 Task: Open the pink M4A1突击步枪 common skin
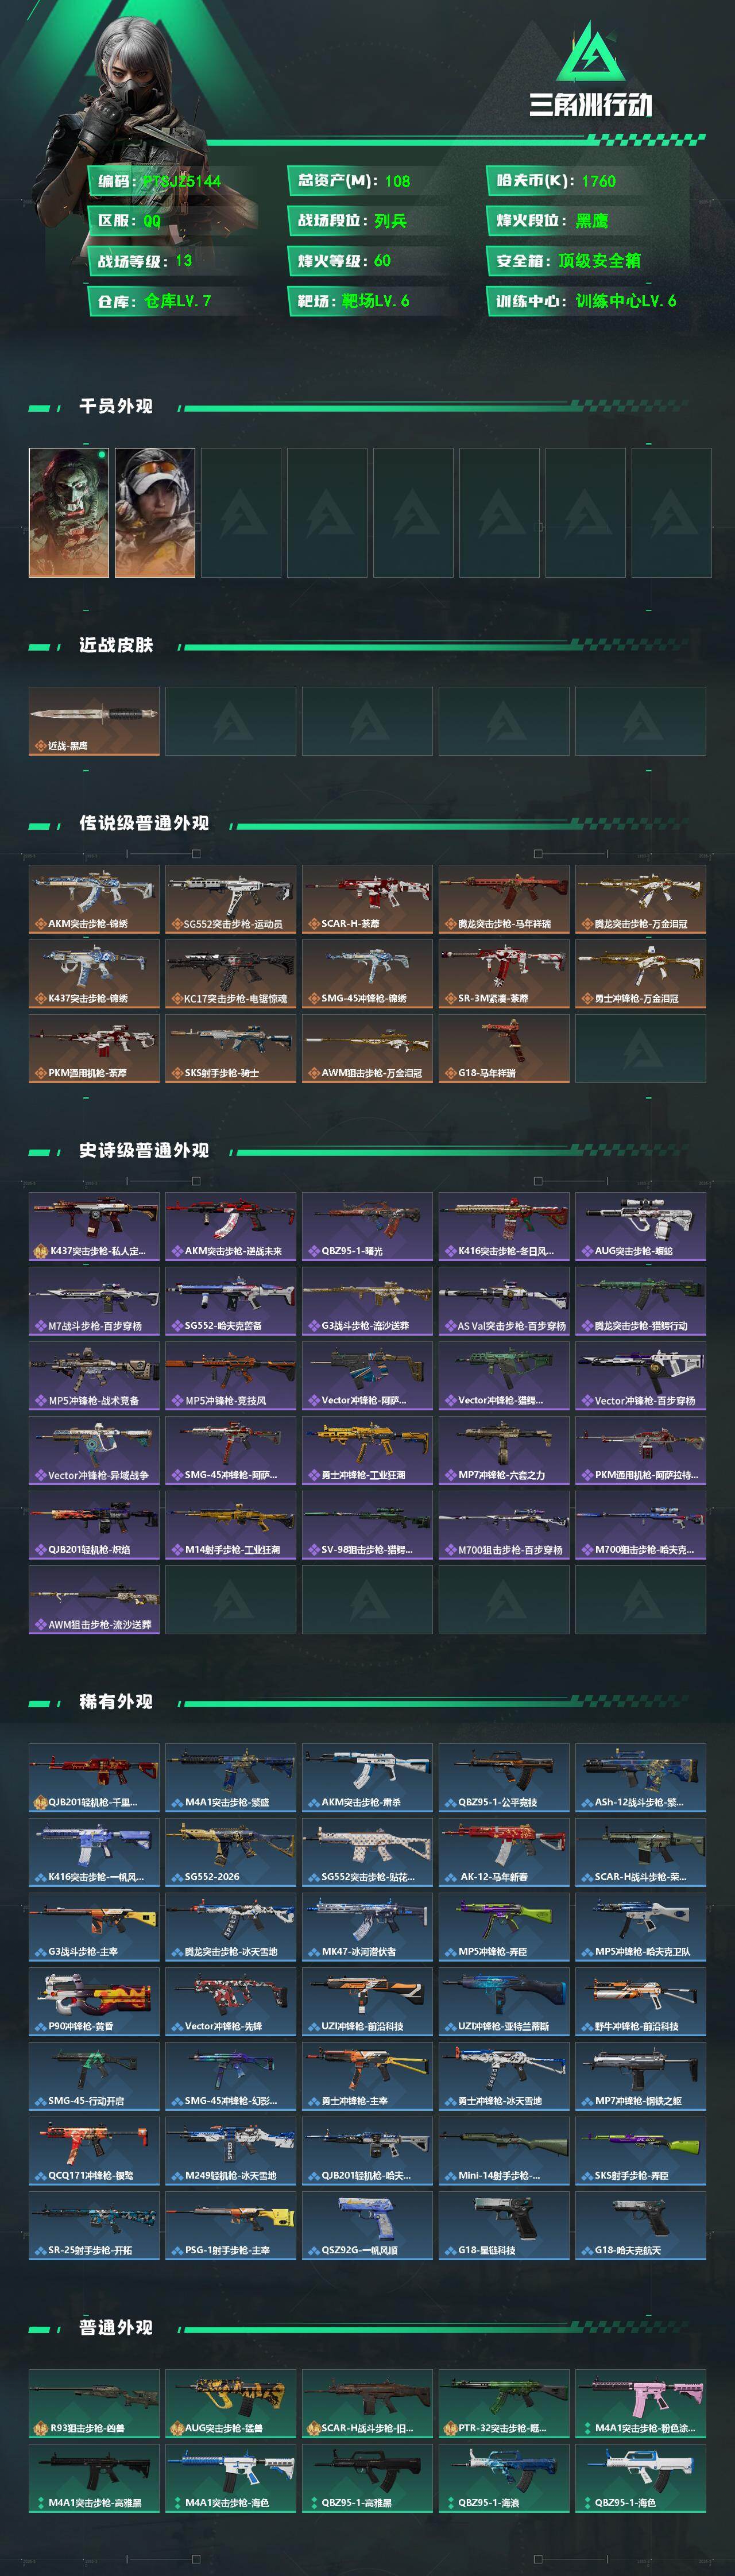coord(641,2403)
